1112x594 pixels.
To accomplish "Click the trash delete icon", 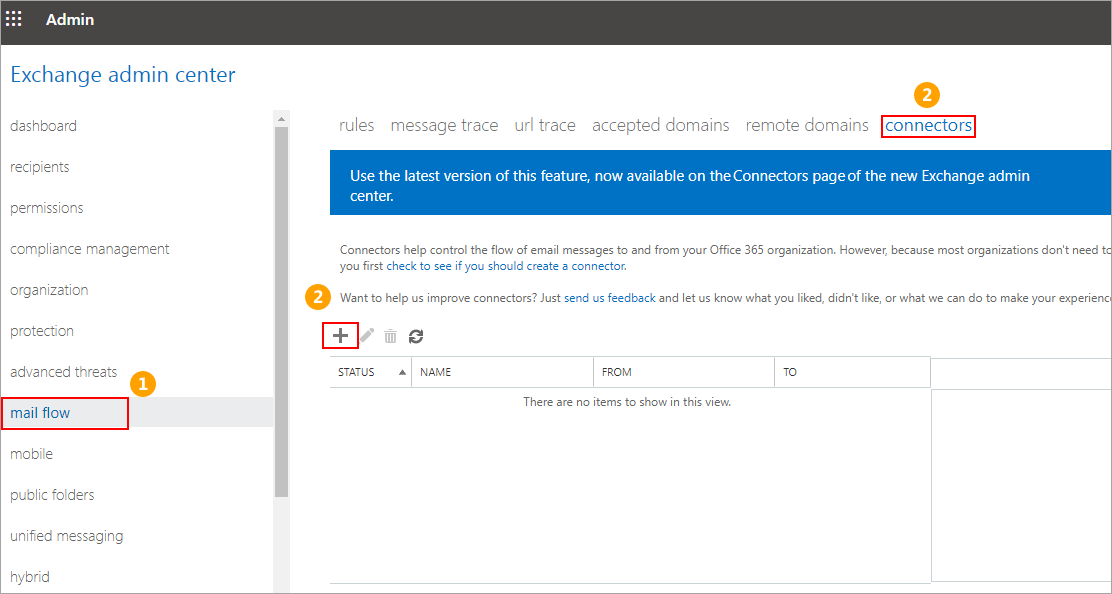I will click(391, 337).
